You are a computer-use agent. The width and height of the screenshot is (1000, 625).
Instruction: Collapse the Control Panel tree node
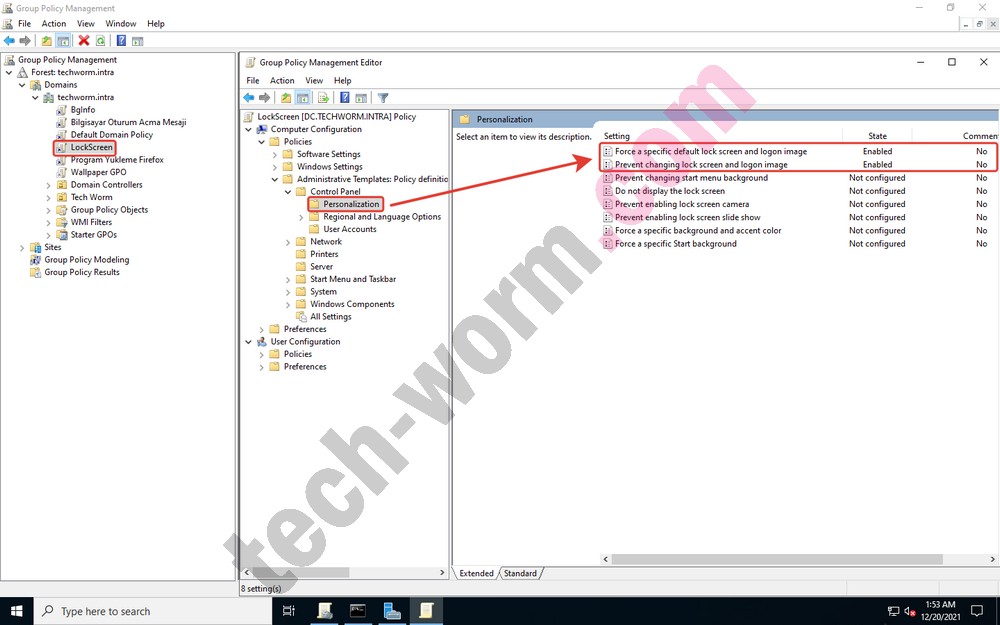[x=288, y=192]
